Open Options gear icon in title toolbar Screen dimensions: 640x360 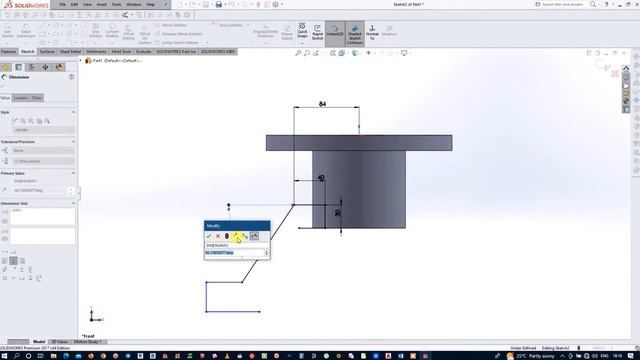coord(276,4)
